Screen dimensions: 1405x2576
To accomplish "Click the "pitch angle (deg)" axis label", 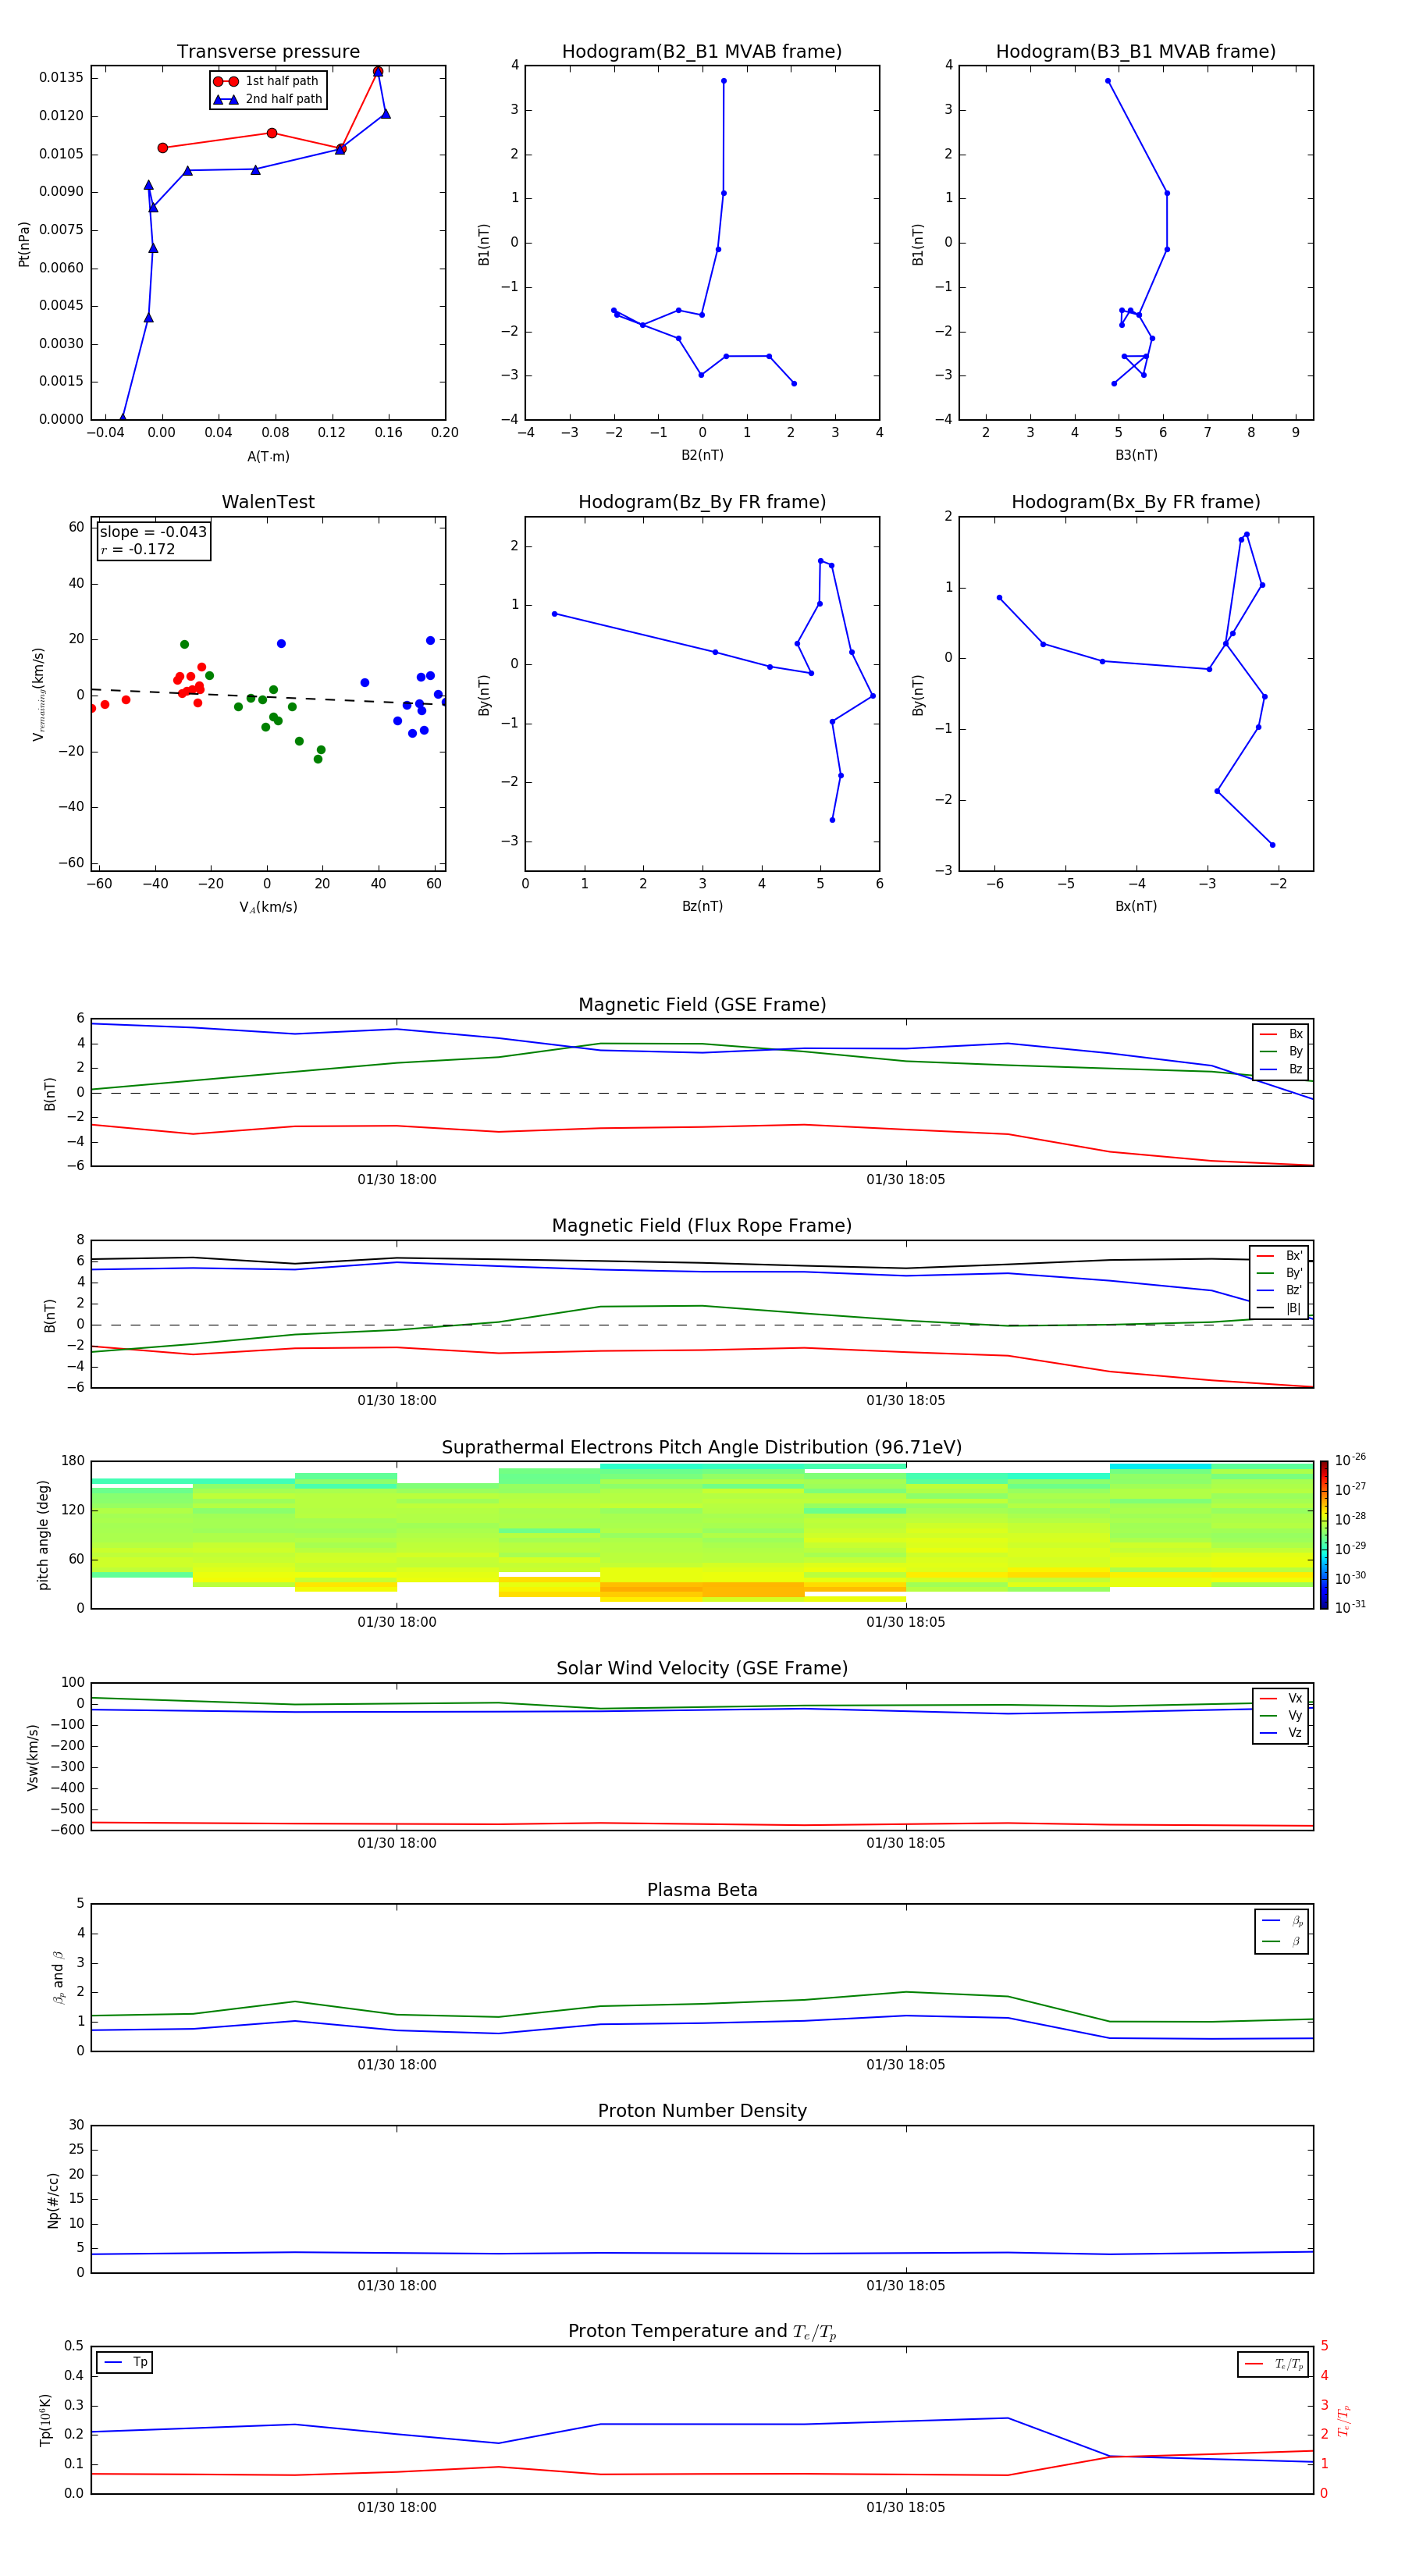I will point(43,1535).
